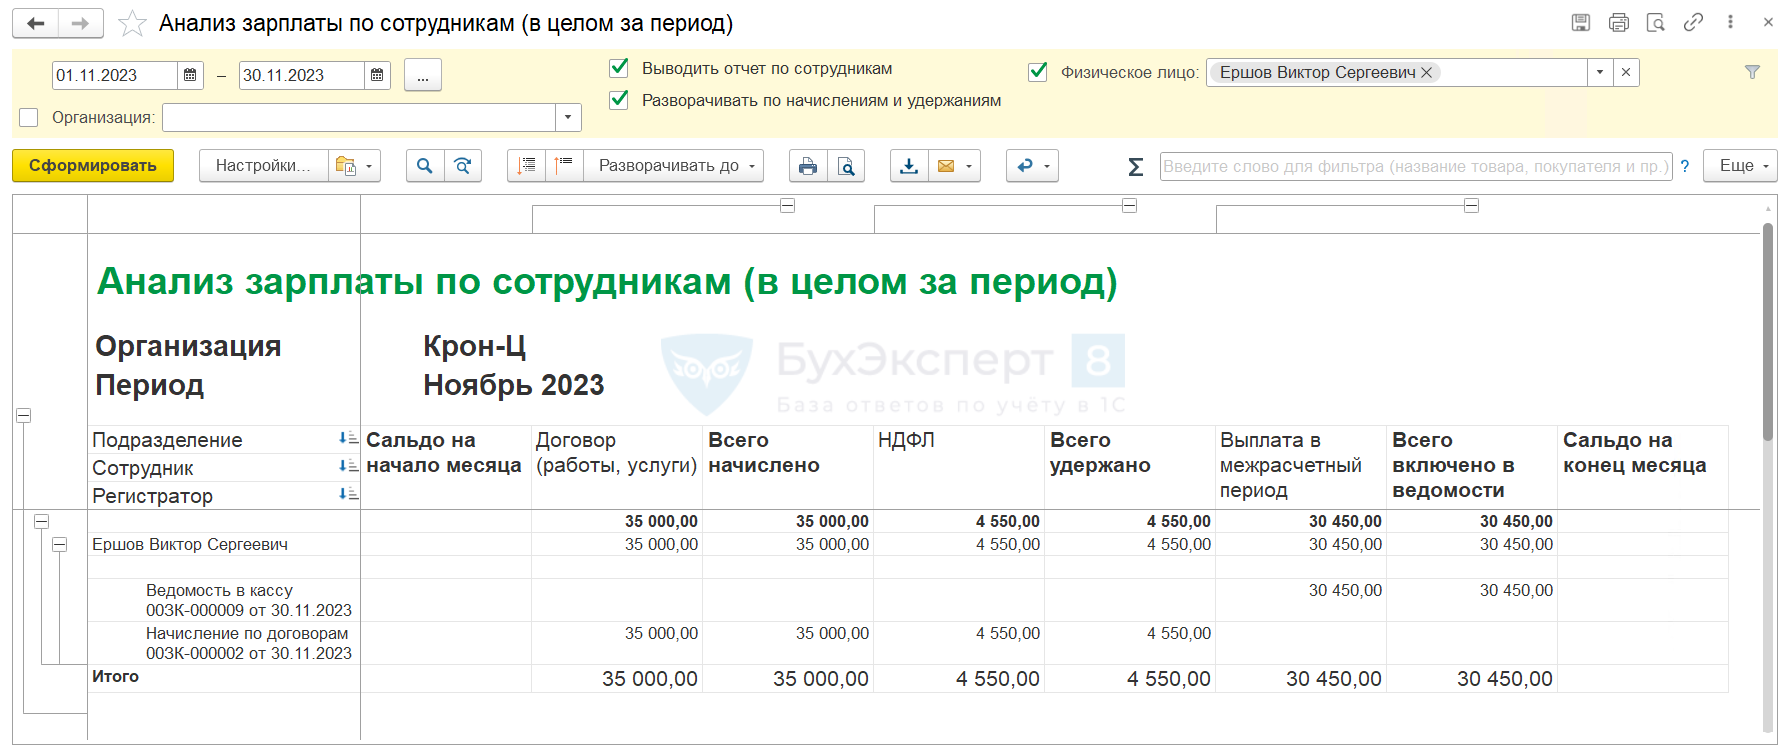Screen dimensions: 1786x751
Task: Expand the Организация dropdown list
Action: pyautogui.click(x=568, y=118)
